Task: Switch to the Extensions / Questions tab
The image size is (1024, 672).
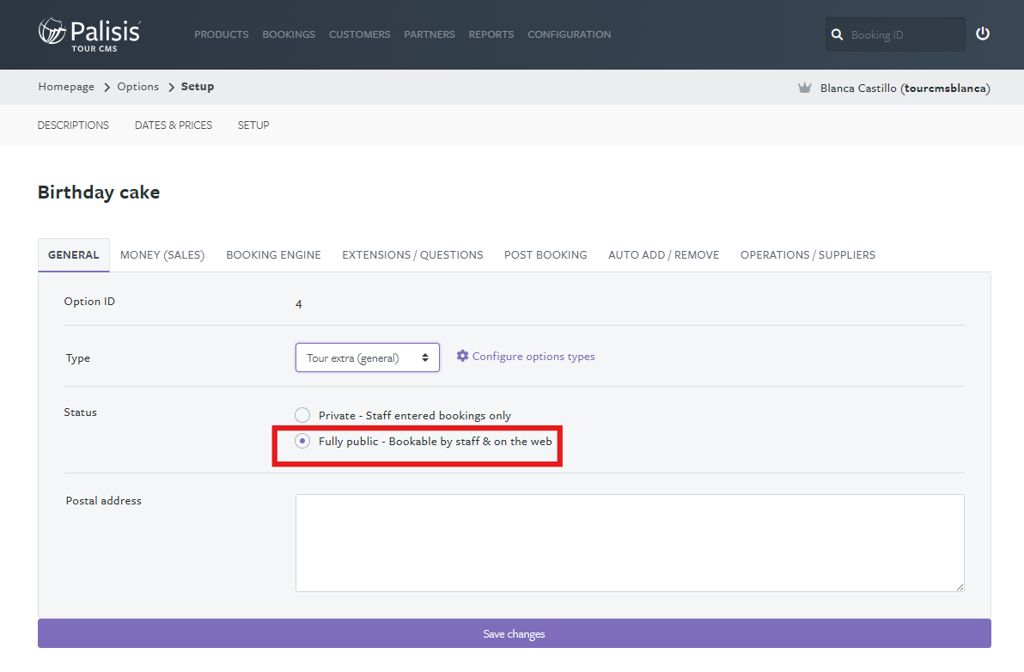Action: pos(412,255)
